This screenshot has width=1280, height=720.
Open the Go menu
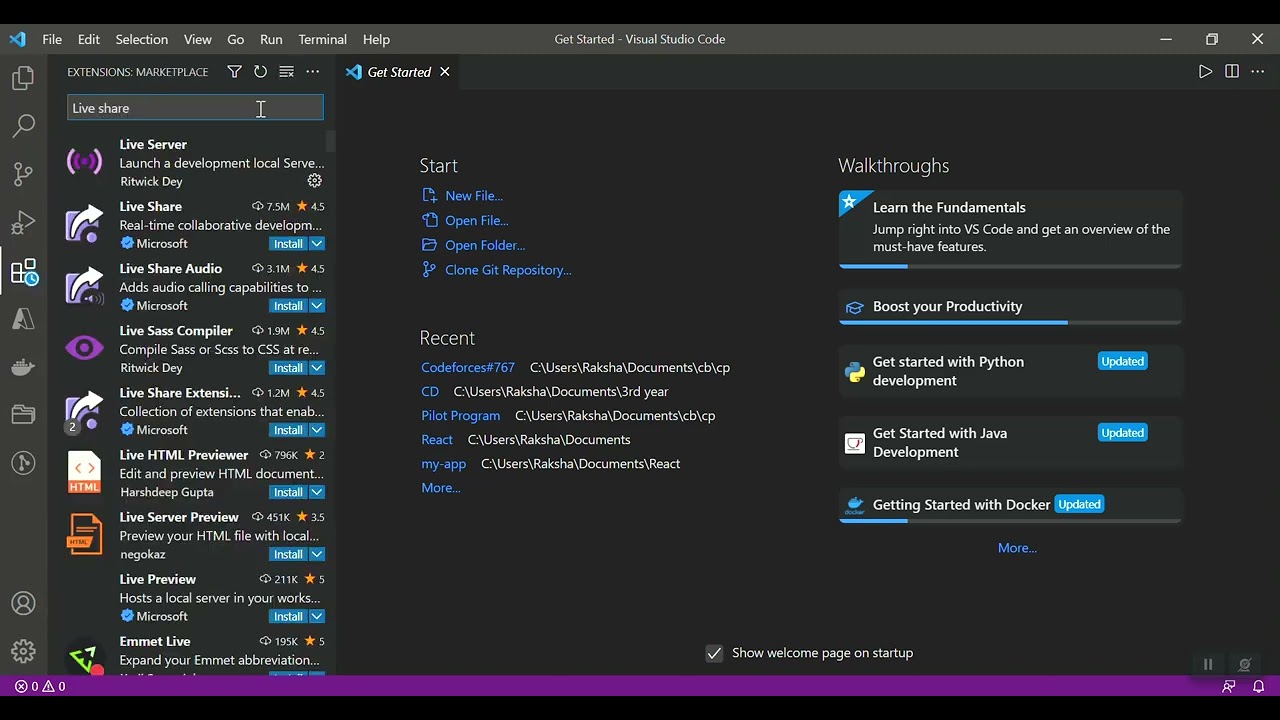(235, 39)
